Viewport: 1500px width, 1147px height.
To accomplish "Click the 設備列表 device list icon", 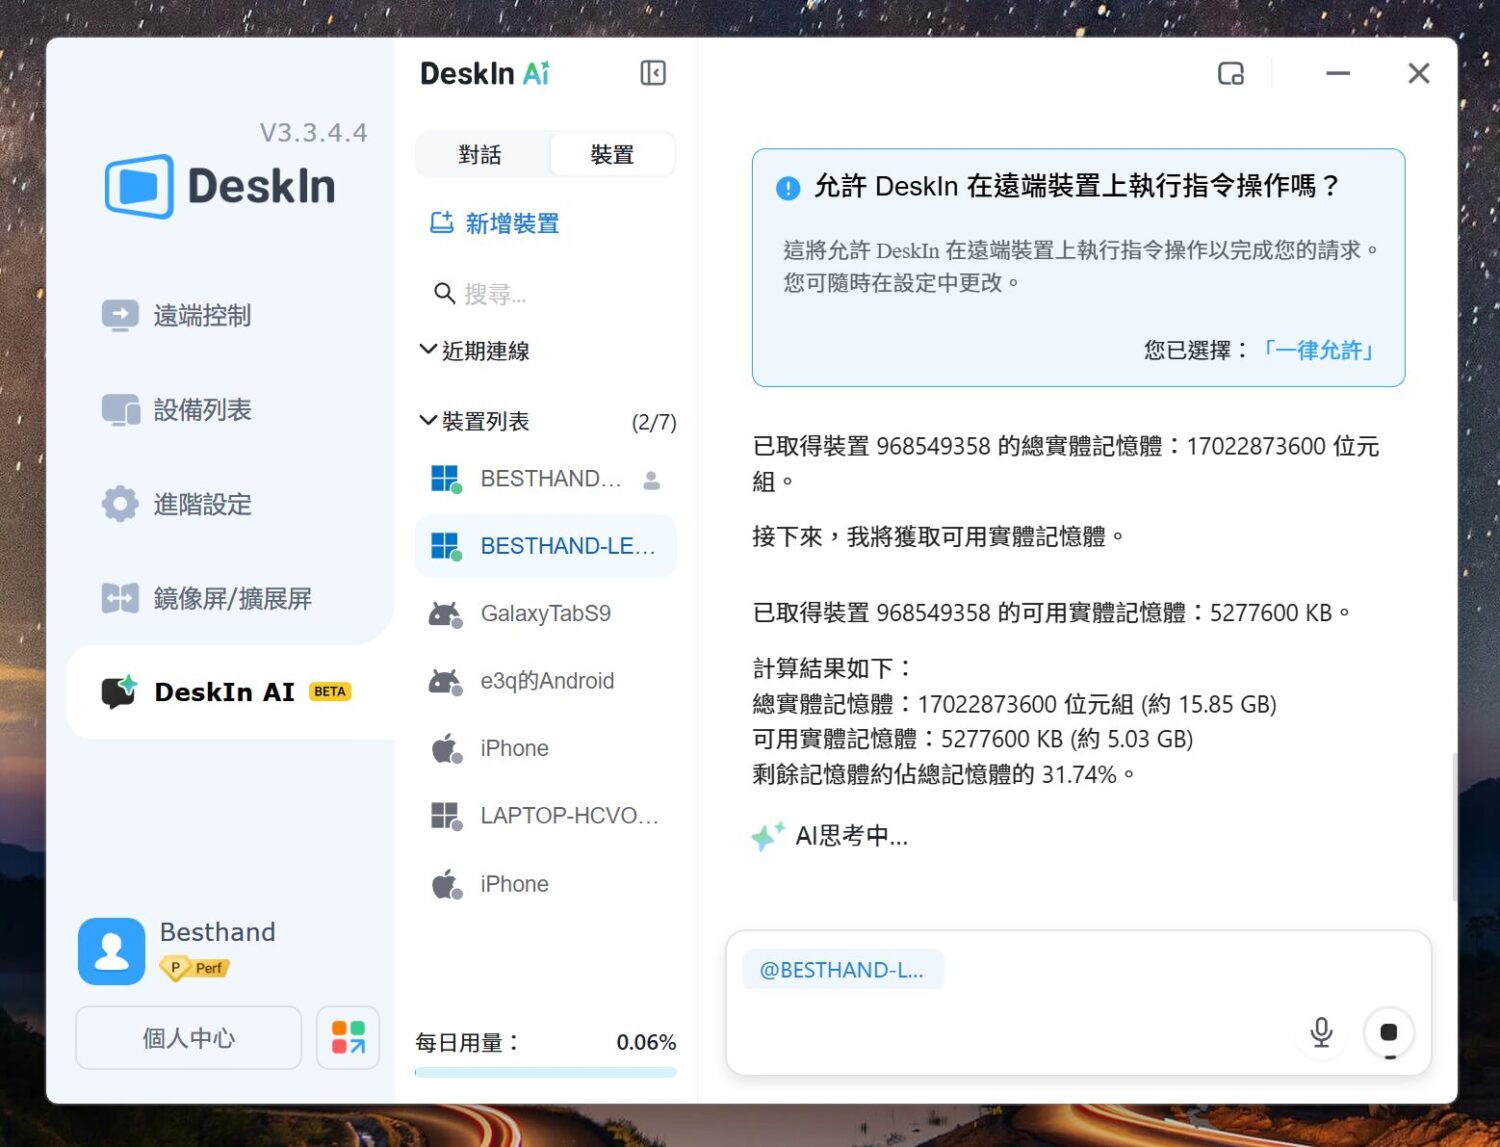I will (121, 410).
